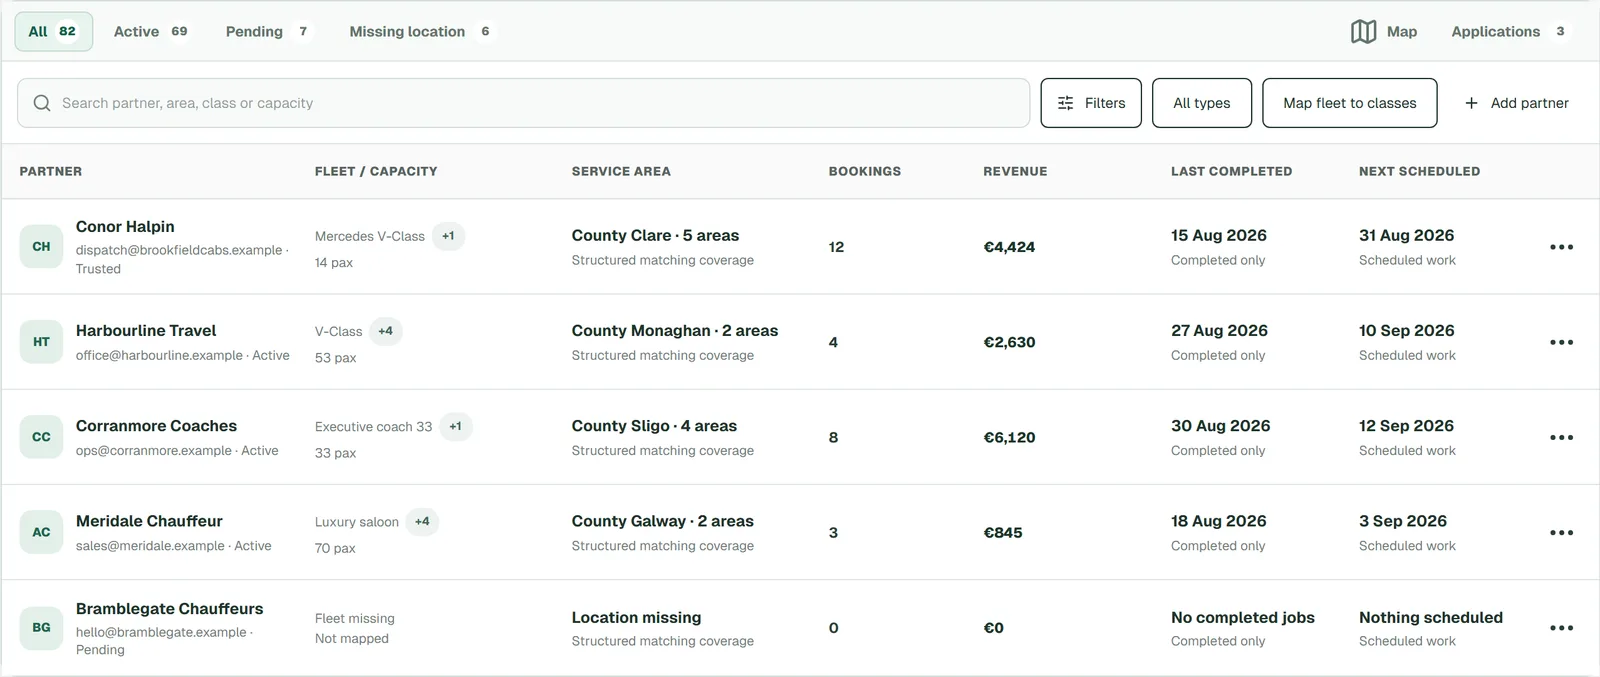Click the Filters button
The height and width of the screenshot is (677, 1600).
tap(1091, 103)
